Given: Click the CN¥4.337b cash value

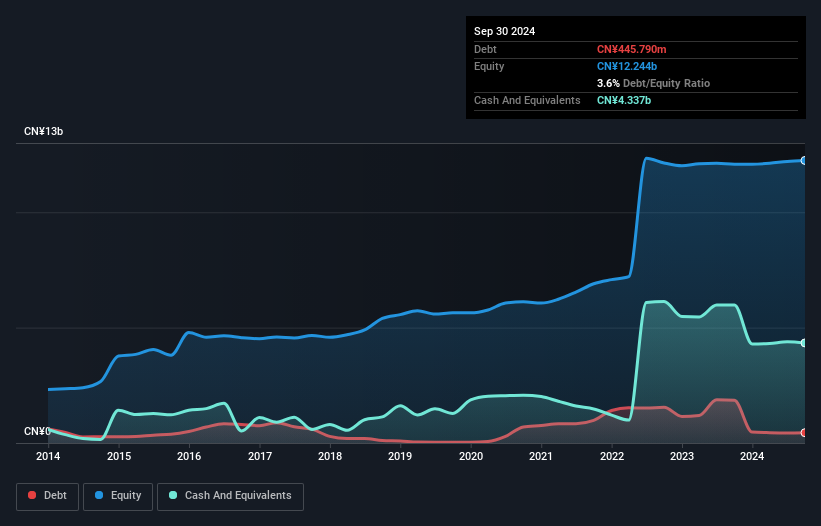Looking at the screenshot, I should (624, 100).
